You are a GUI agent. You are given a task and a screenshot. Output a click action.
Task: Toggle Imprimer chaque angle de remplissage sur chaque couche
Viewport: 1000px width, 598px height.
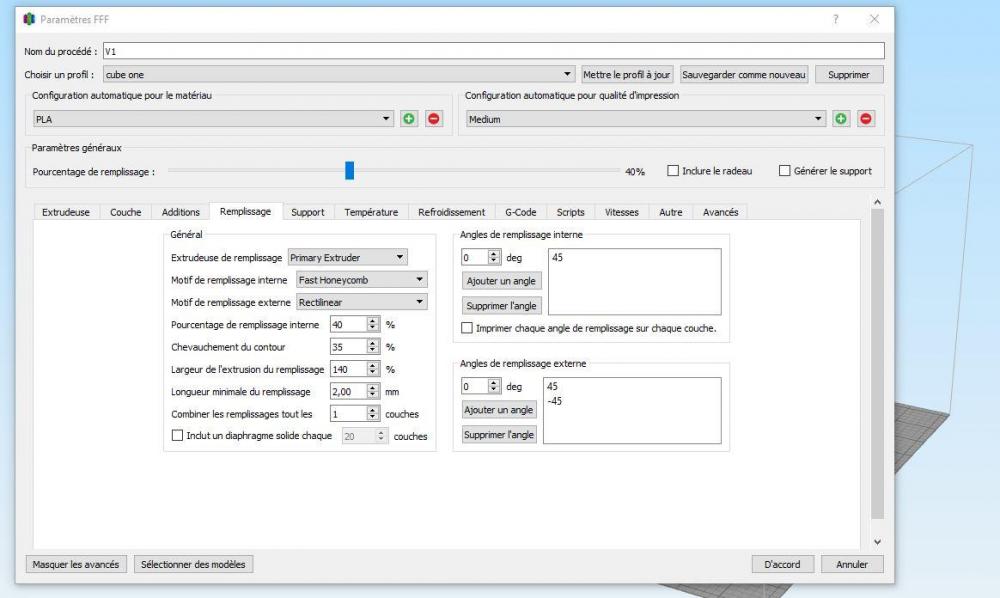pyautogui.click(x=467, y=328)
